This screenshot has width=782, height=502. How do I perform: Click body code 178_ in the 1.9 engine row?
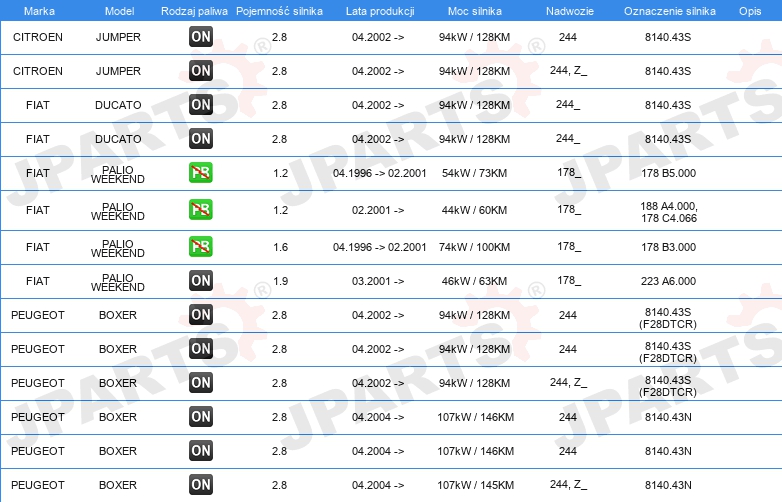569,280
